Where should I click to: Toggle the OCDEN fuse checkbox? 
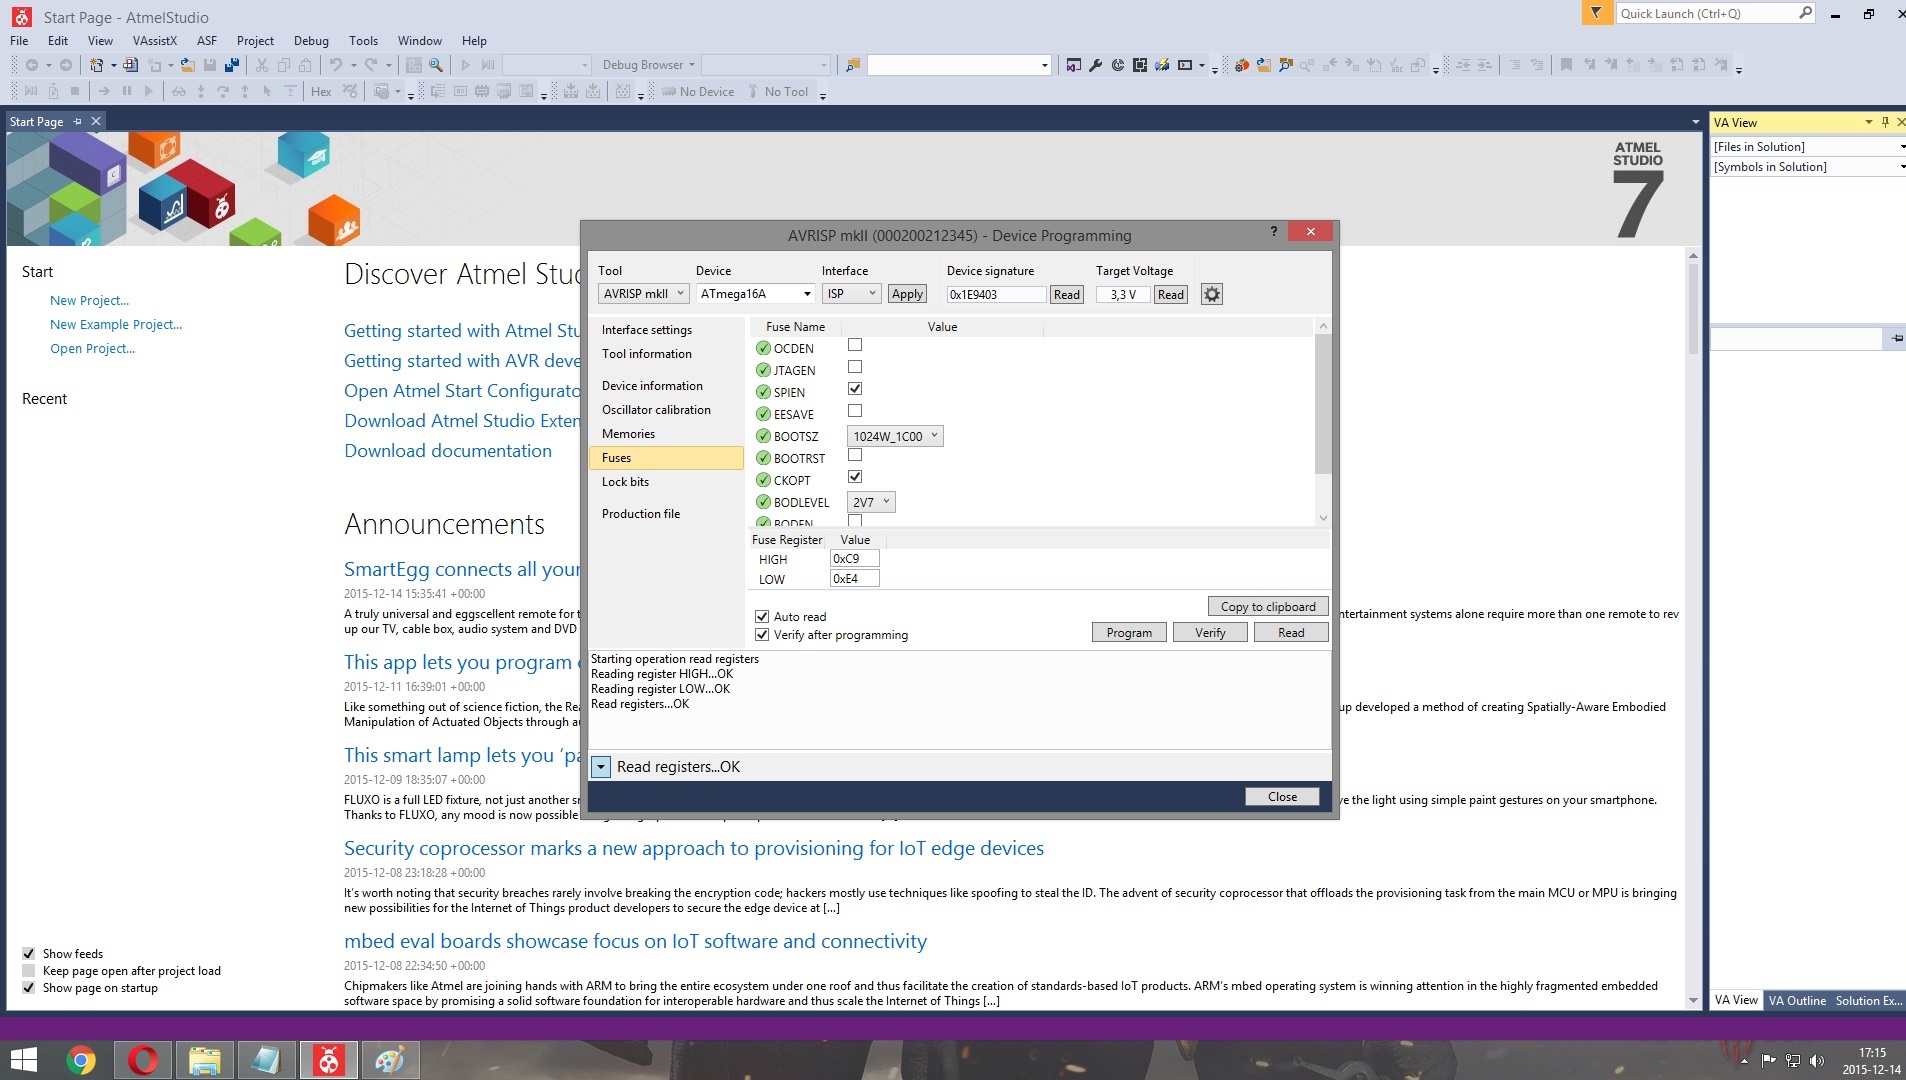point(855,345)
